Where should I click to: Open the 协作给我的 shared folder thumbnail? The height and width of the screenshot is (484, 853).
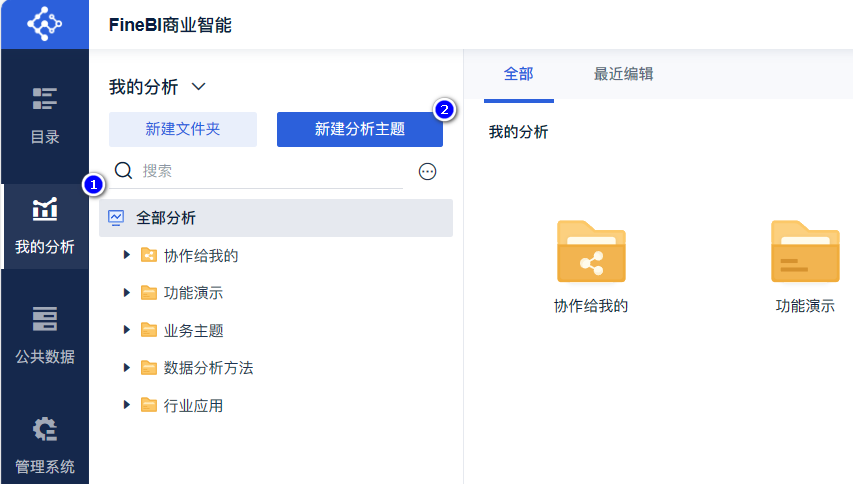(x=591, y=252)
